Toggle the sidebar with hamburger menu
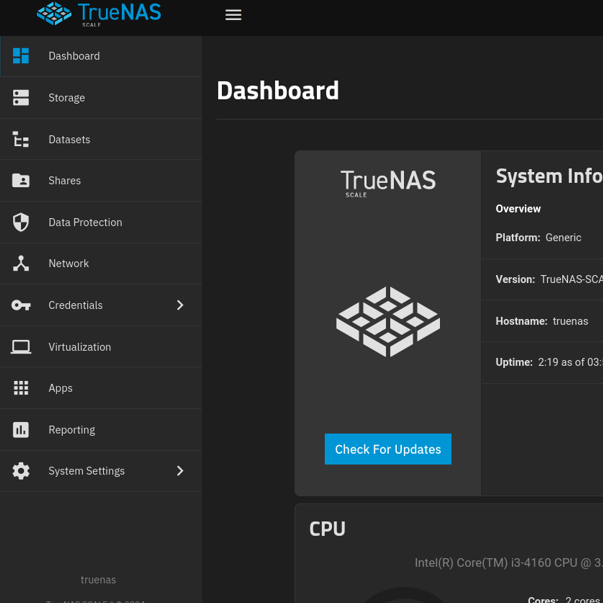 tap(233, 15)
